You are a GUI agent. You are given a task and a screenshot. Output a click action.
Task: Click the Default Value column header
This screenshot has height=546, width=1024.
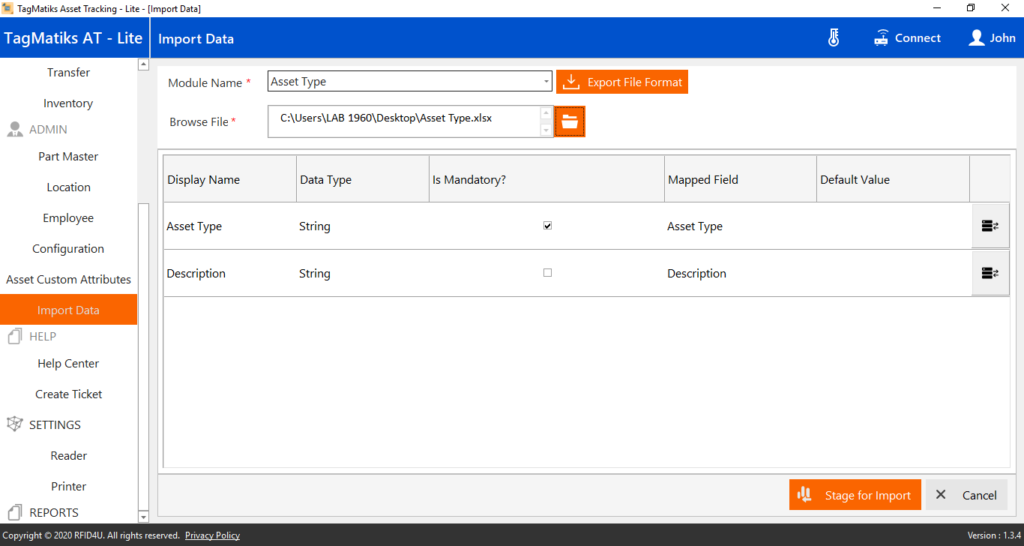point(893,180)
